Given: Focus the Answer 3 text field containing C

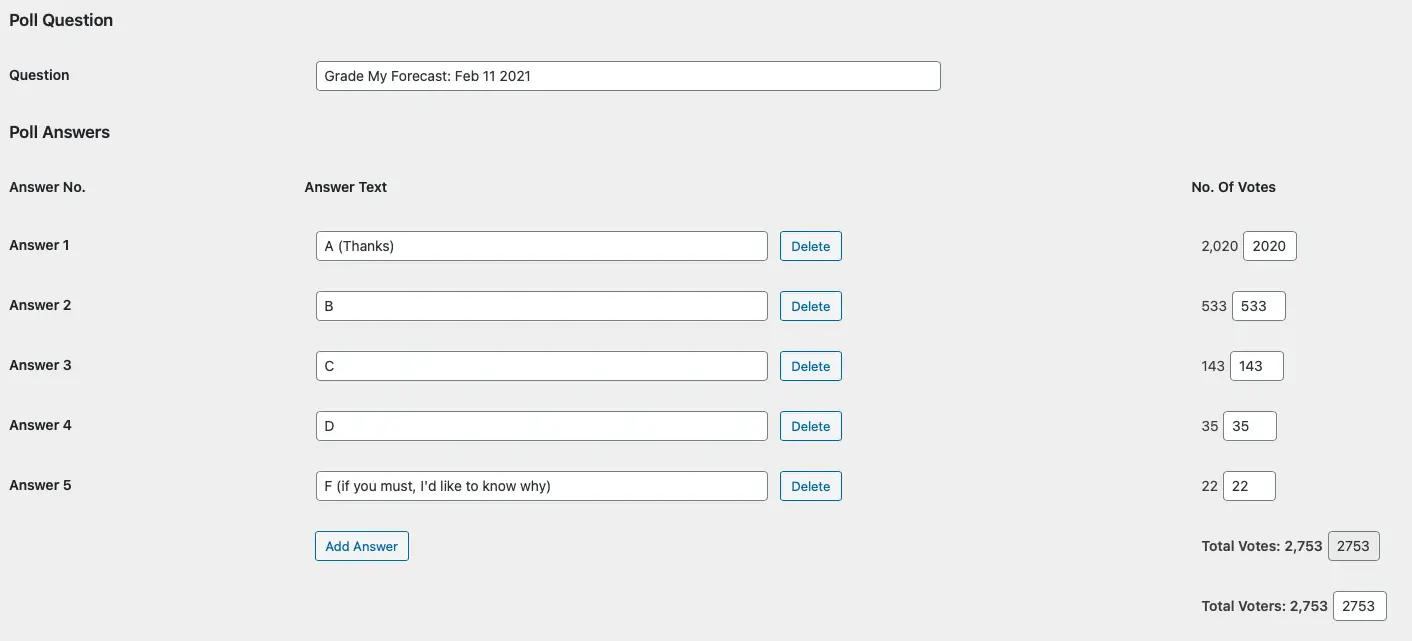Looking at the screenshot, I should point(542,366).
